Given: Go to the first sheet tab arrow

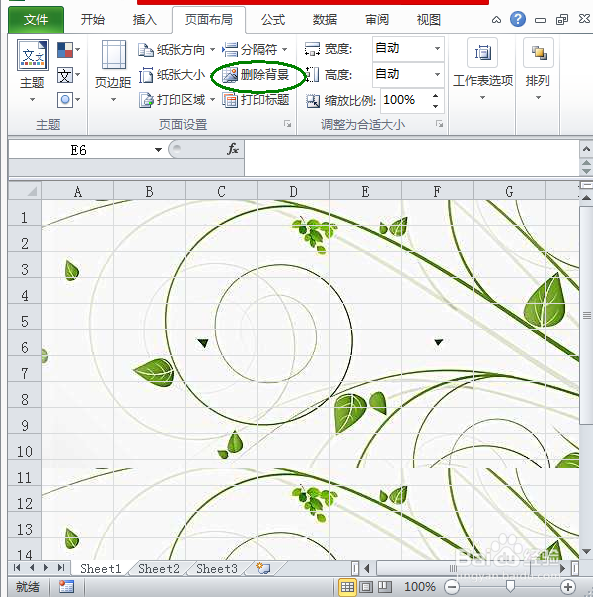Looking at the screenshot, I should tap(17, 568).
